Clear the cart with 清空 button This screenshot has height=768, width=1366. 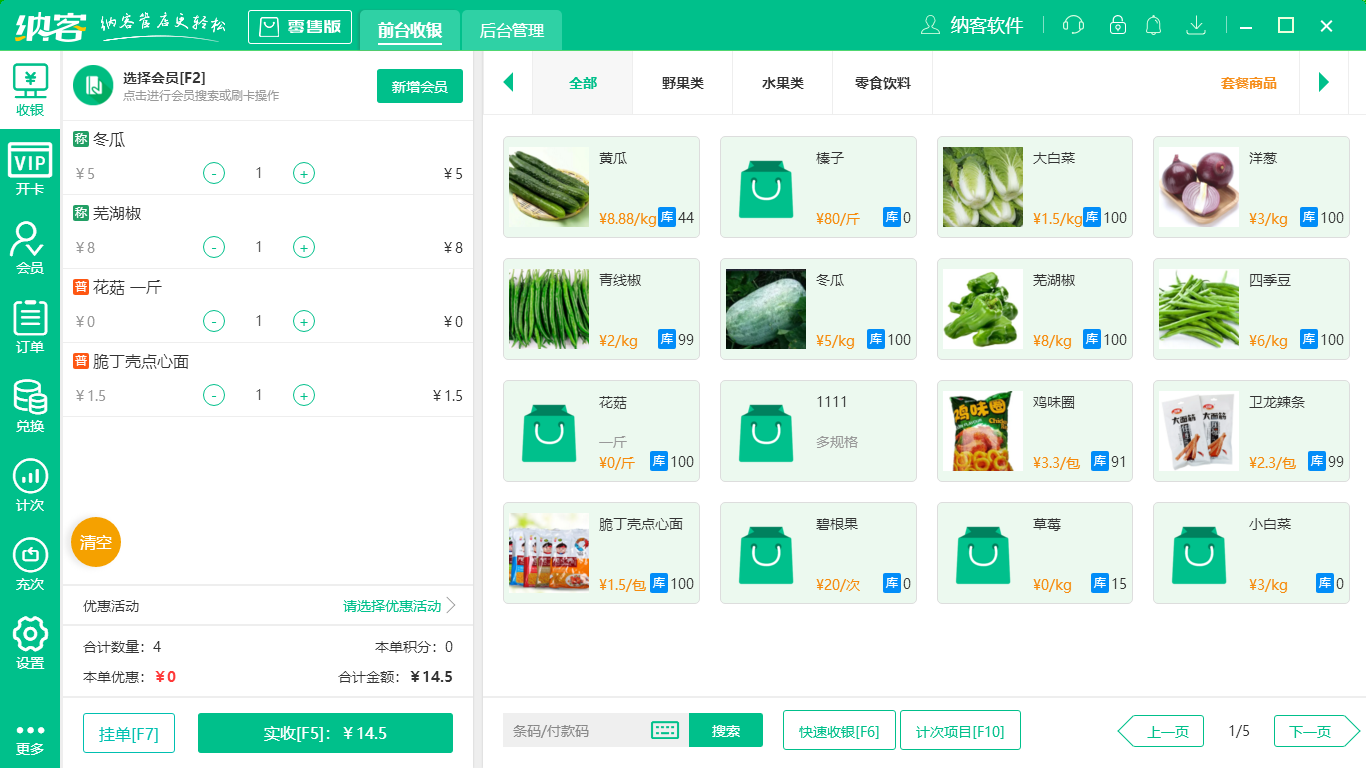point(96,542)
